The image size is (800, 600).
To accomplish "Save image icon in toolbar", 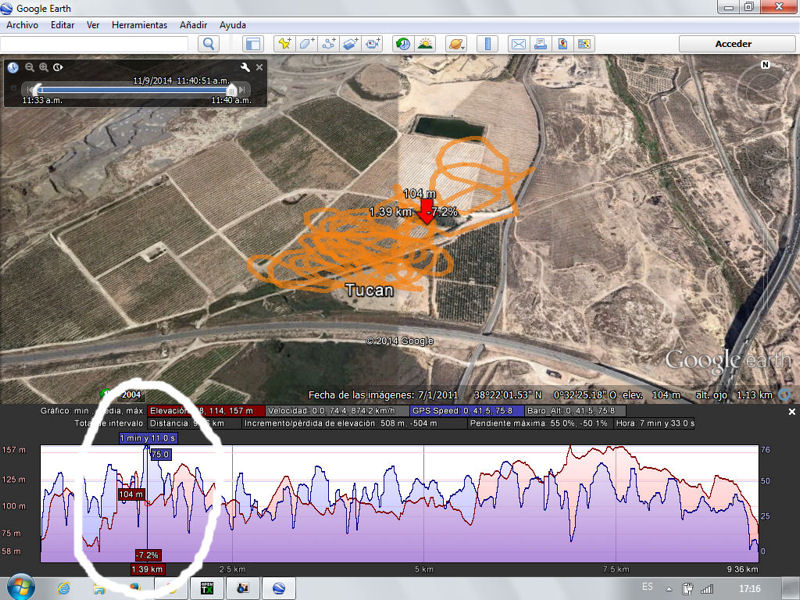I will (563, 44).
